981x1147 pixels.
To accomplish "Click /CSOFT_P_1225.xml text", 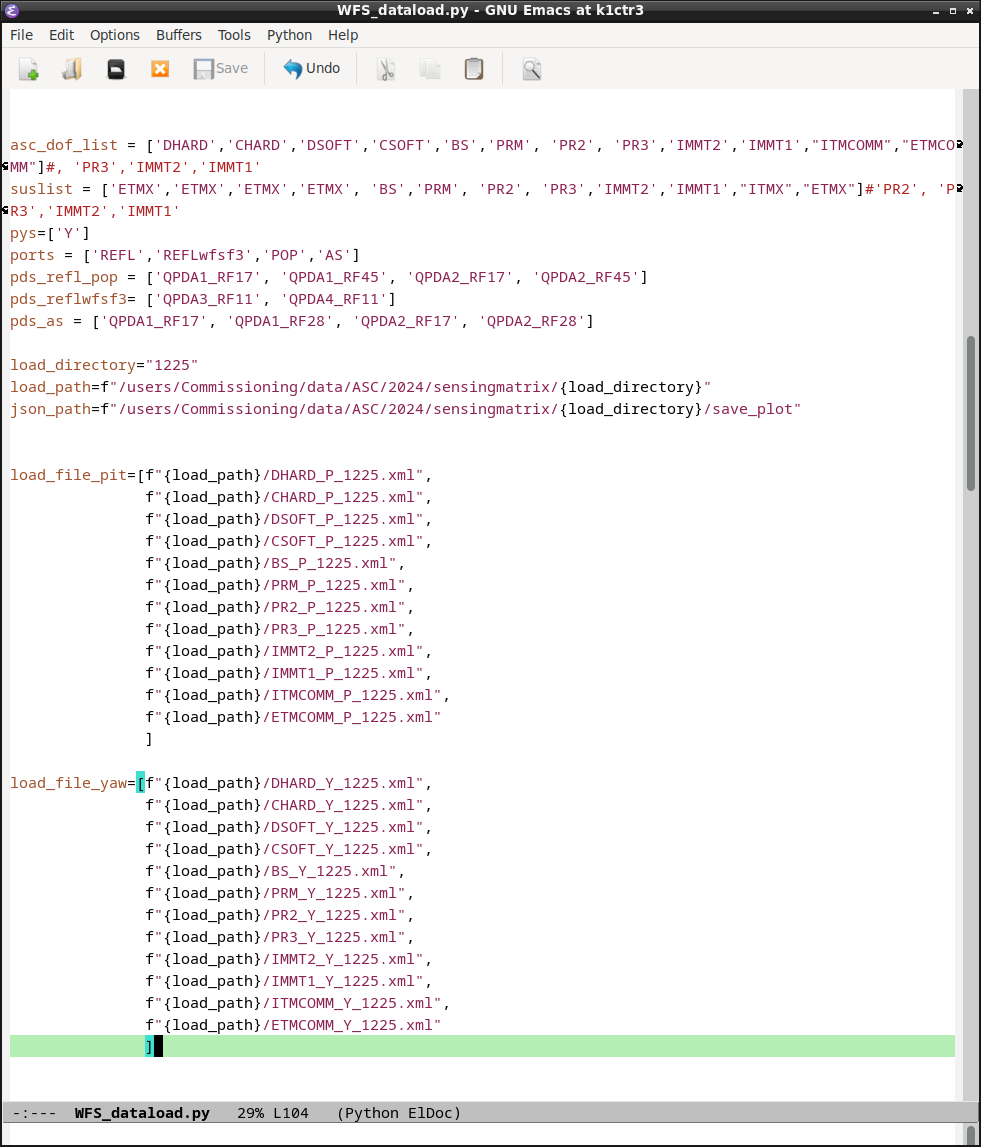I will click(339, 541).
